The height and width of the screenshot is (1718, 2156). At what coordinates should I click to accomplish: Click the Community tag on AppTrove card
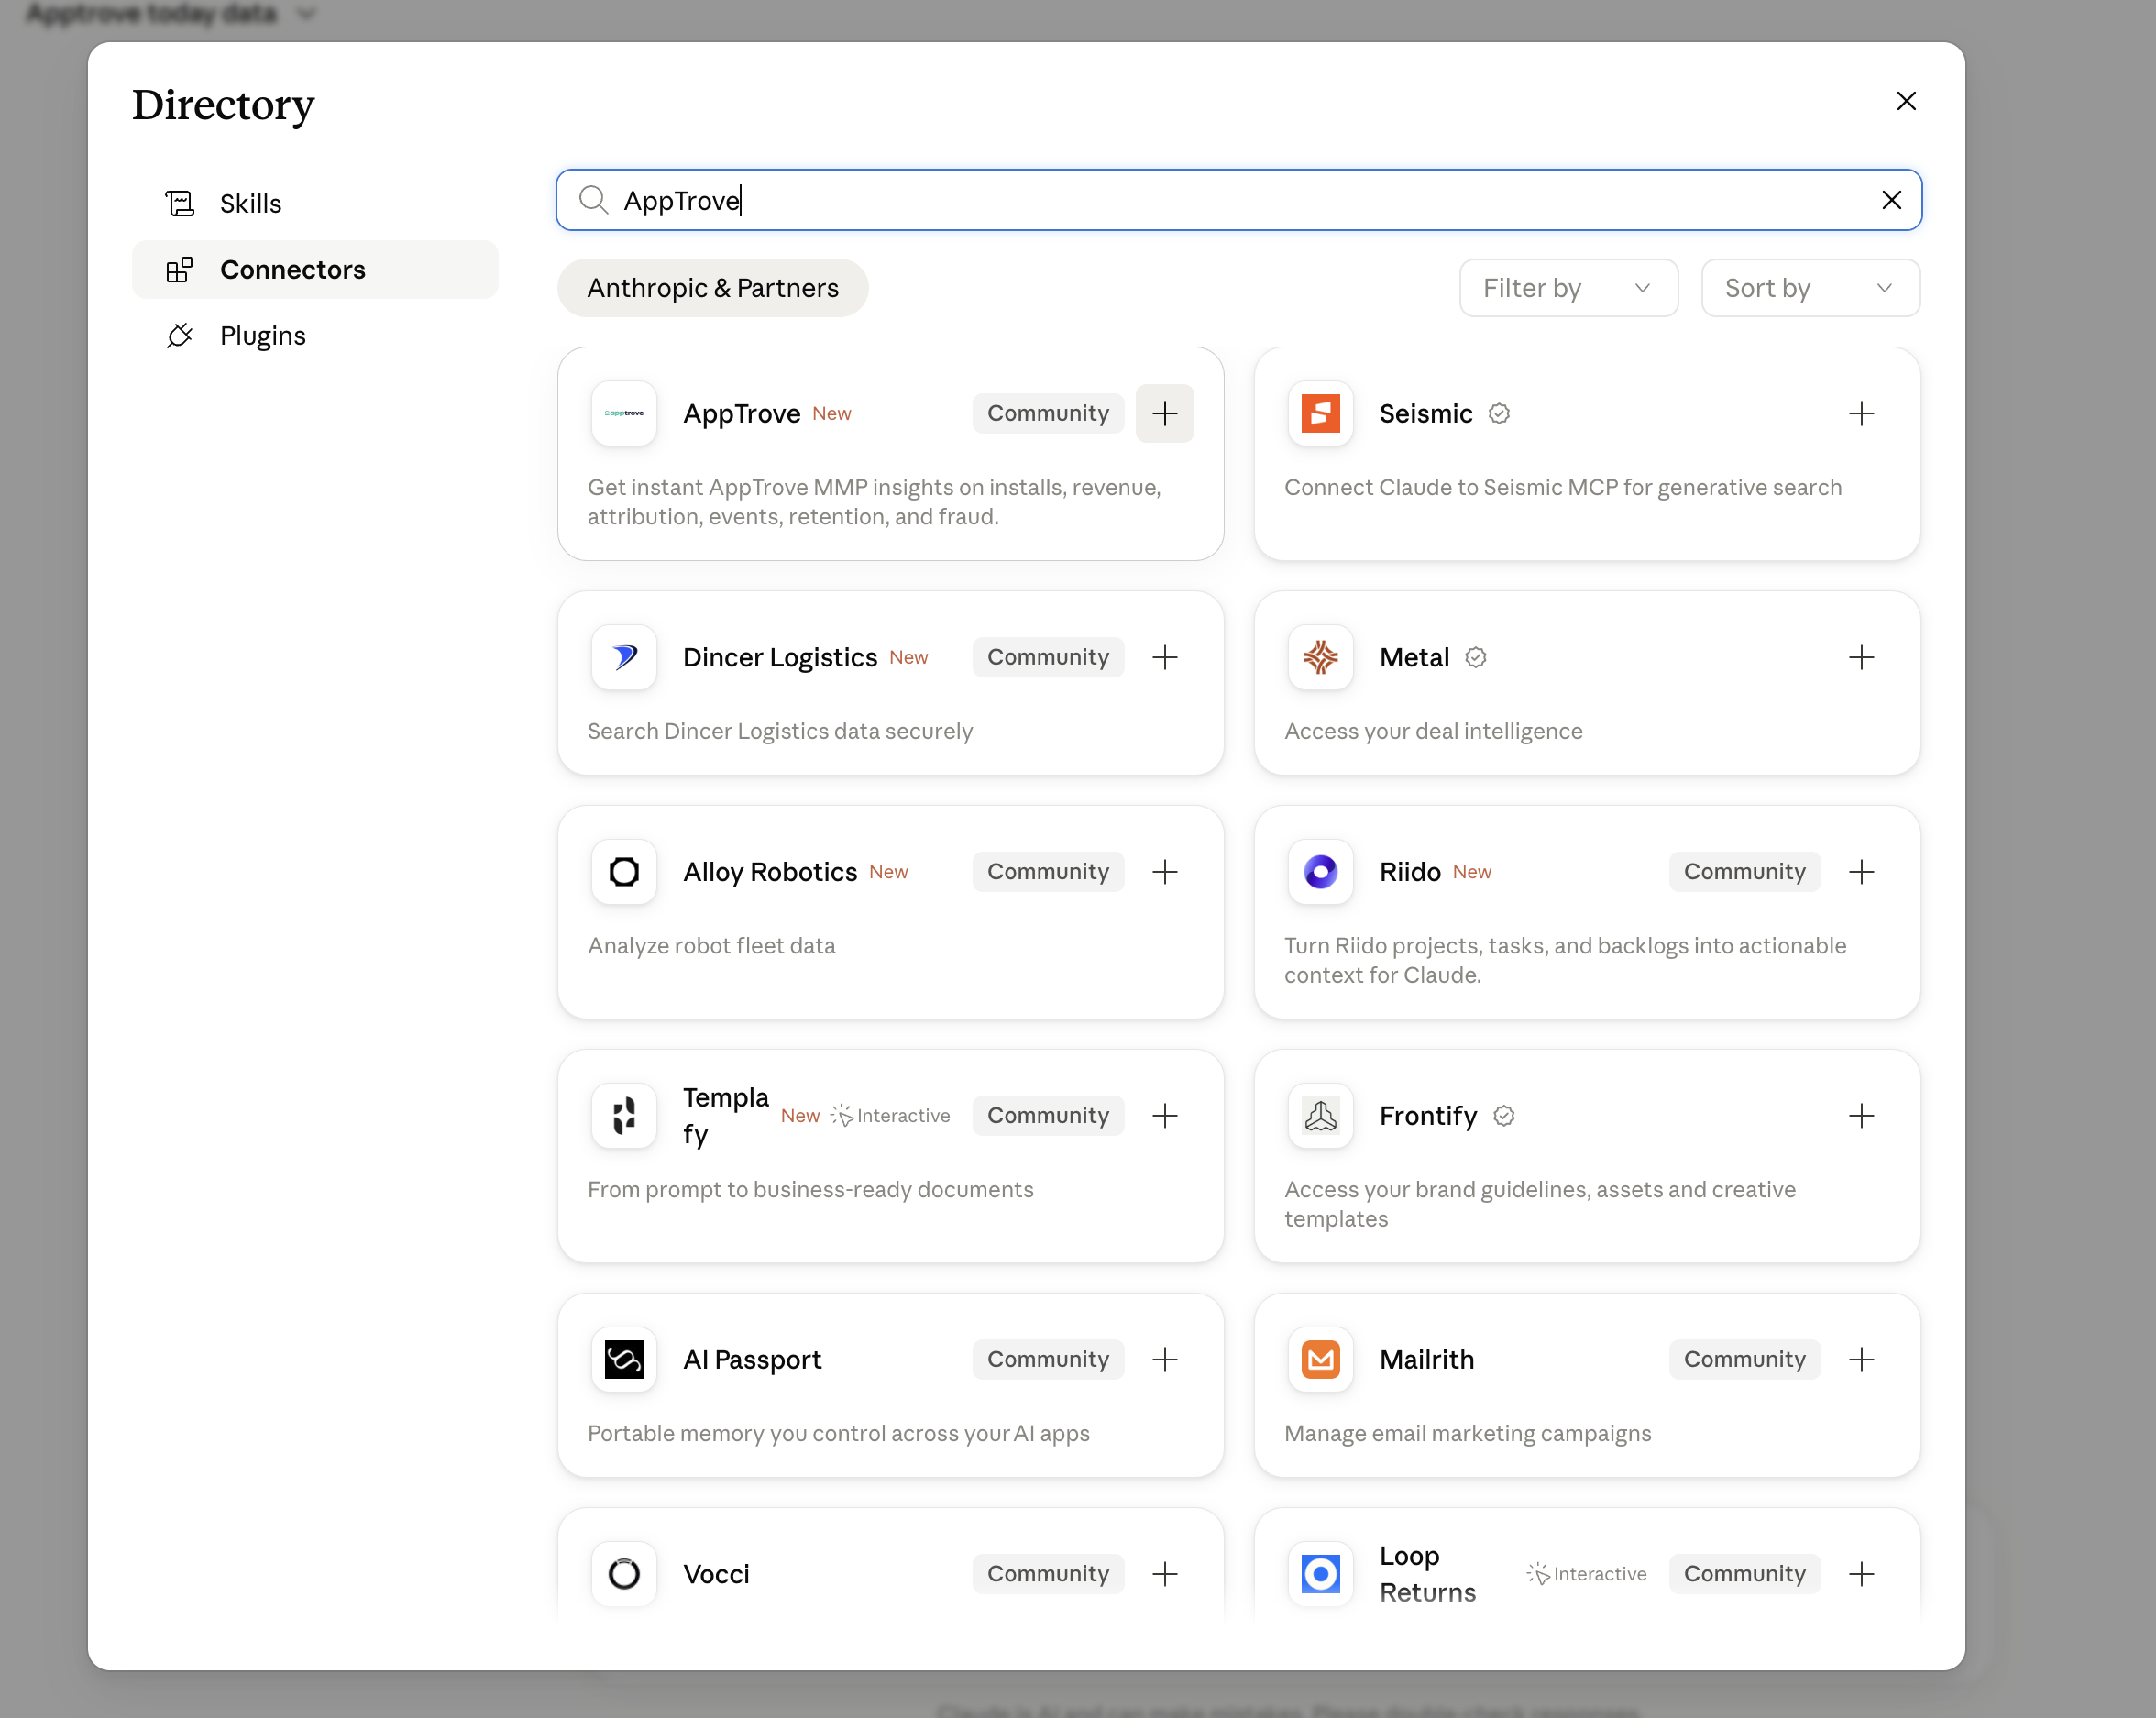(1048, 413)
